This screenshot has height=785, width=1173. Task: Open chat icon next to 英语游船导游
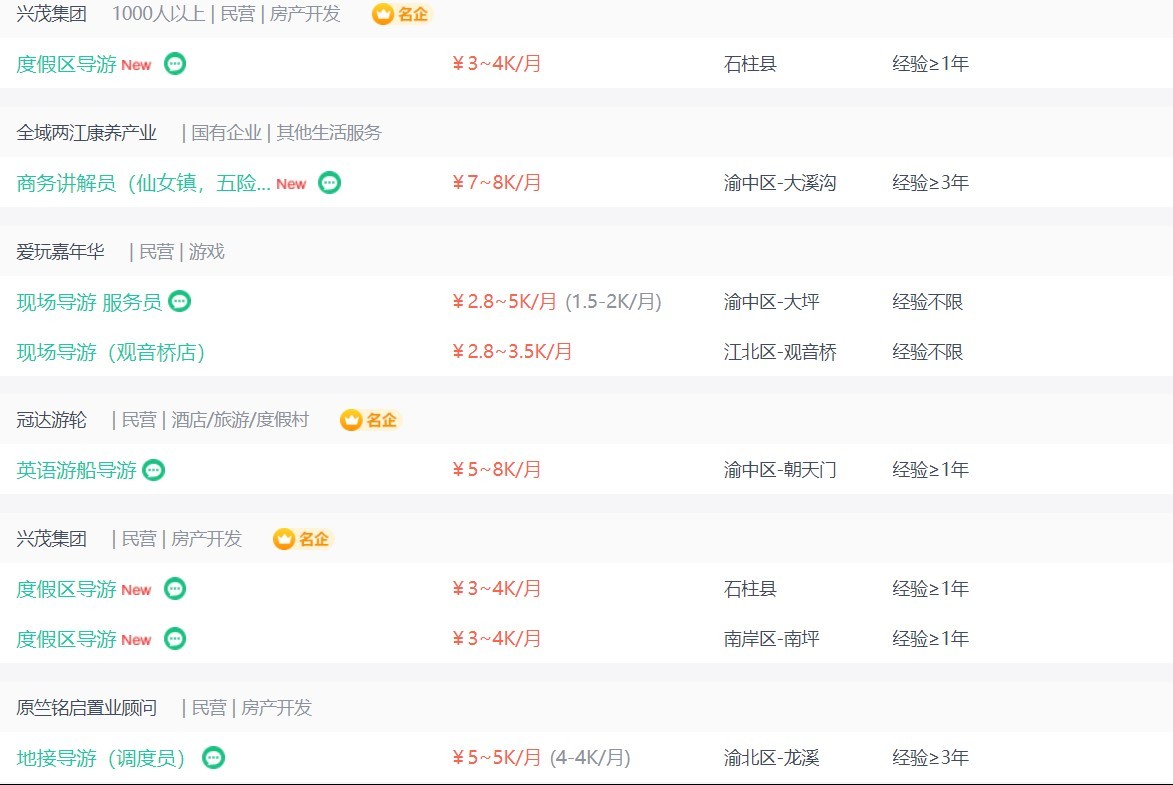tap(153, 470)
